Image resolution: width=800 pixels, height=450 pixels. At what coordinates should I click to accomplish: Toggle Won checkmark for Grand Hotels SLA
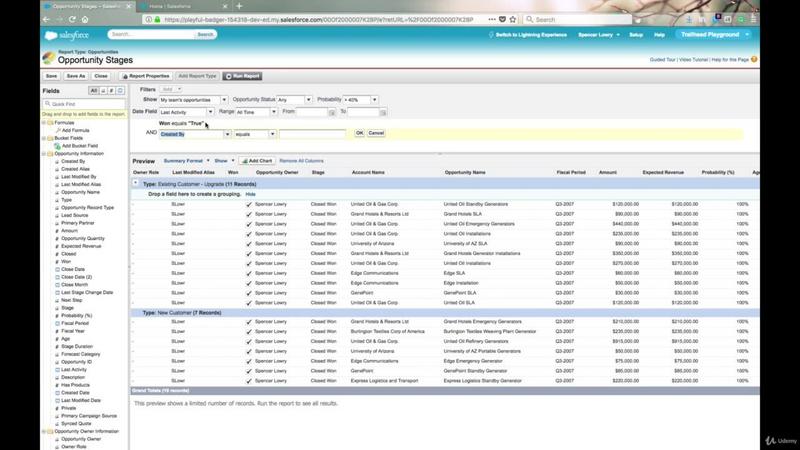(x=249, y=214)
